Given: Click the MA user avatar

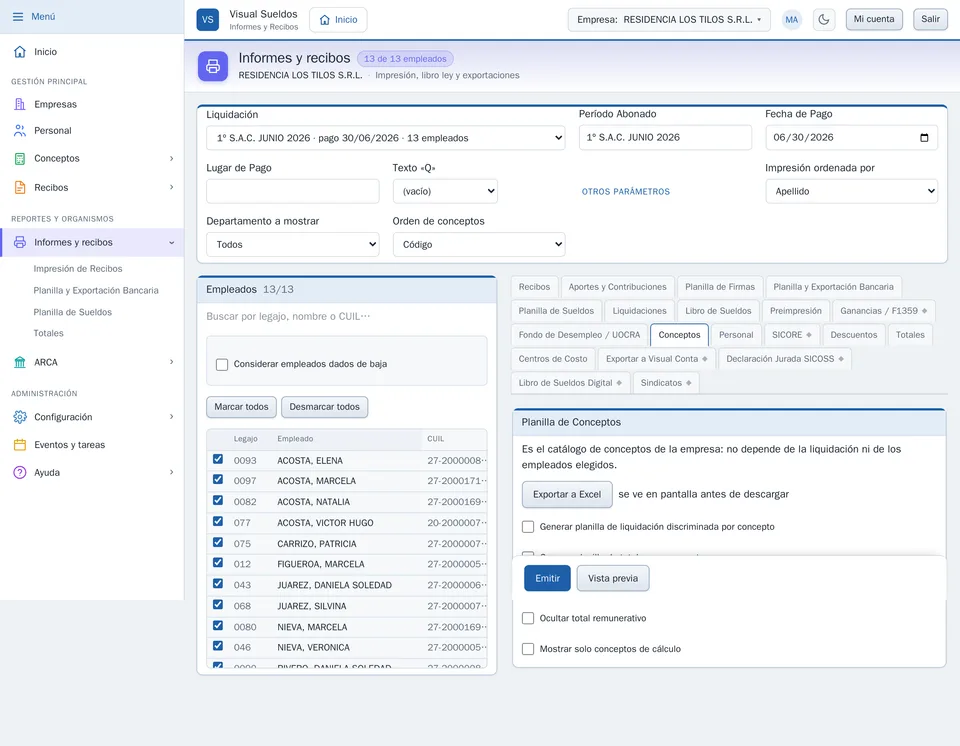Looking at the screenshot, I should tap(792, 20).
